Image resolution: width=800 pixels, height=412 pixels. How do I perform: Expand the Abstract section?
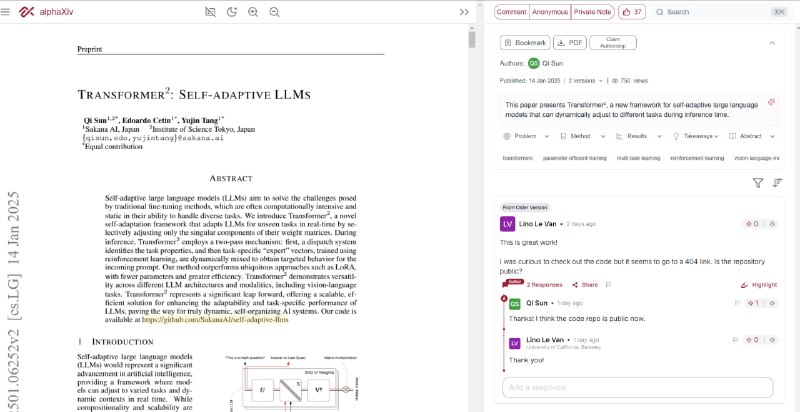[x=752, y=136]
